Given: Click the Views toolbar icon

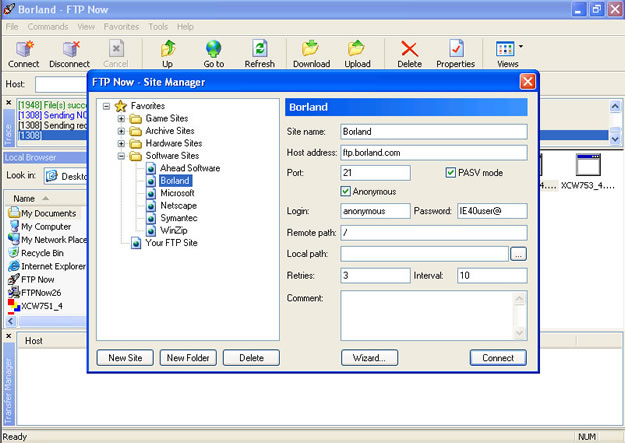Looking at the screenshot, I should coord(505,49).
